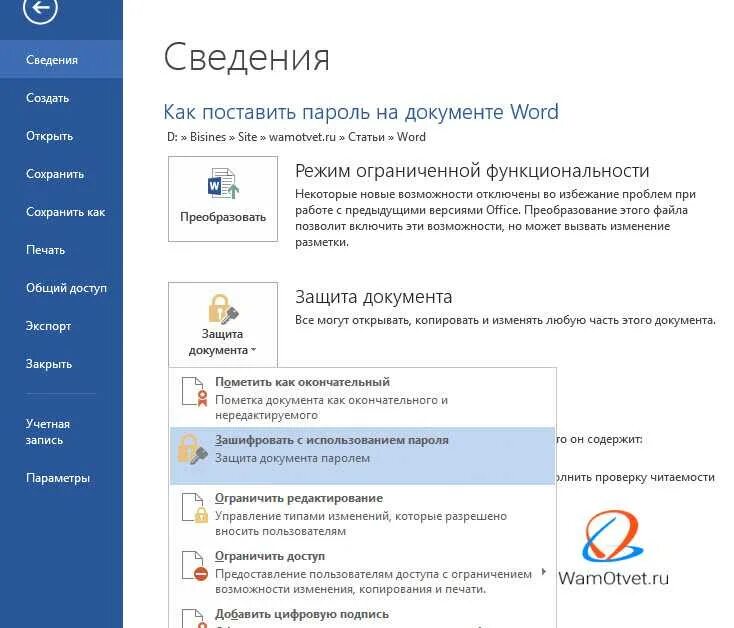This screenshot has height=628, width=734.
Task: Click the Encrypt with Password lock icon
Action: pos(192,449)
